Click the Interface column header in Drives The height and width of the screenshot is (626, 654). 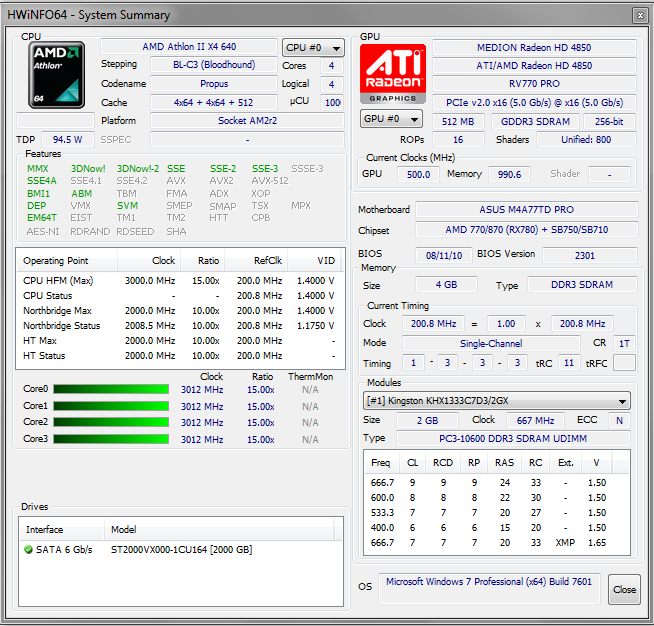(x=62, y=530)
